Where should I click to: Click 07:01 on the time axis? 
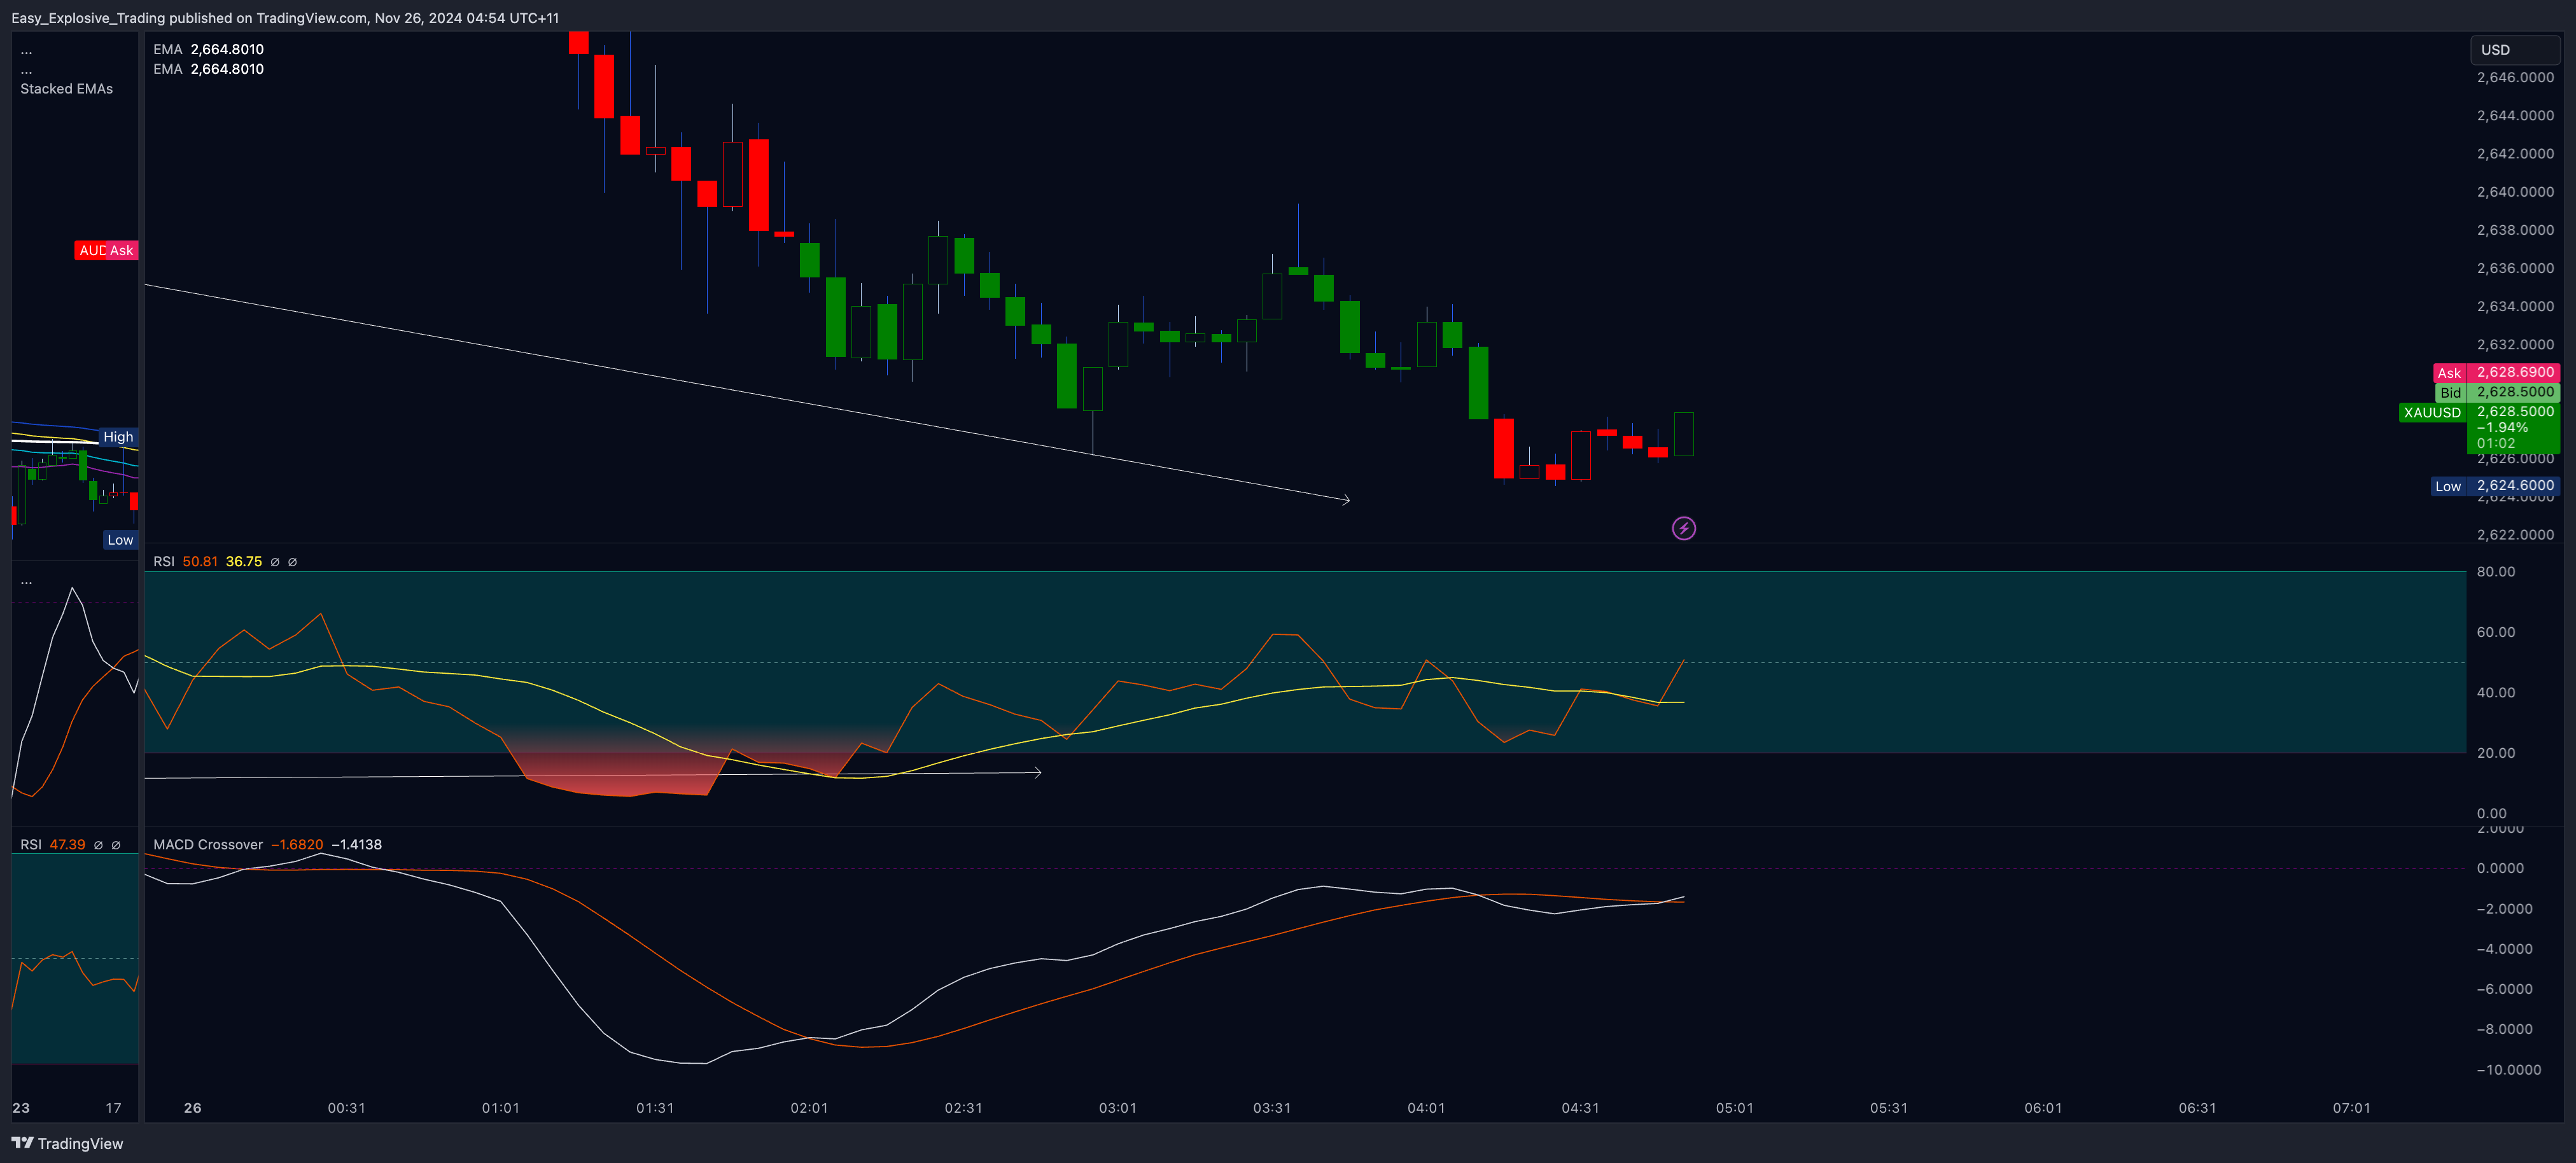pyautogui.click(x=2352, y=1108)
